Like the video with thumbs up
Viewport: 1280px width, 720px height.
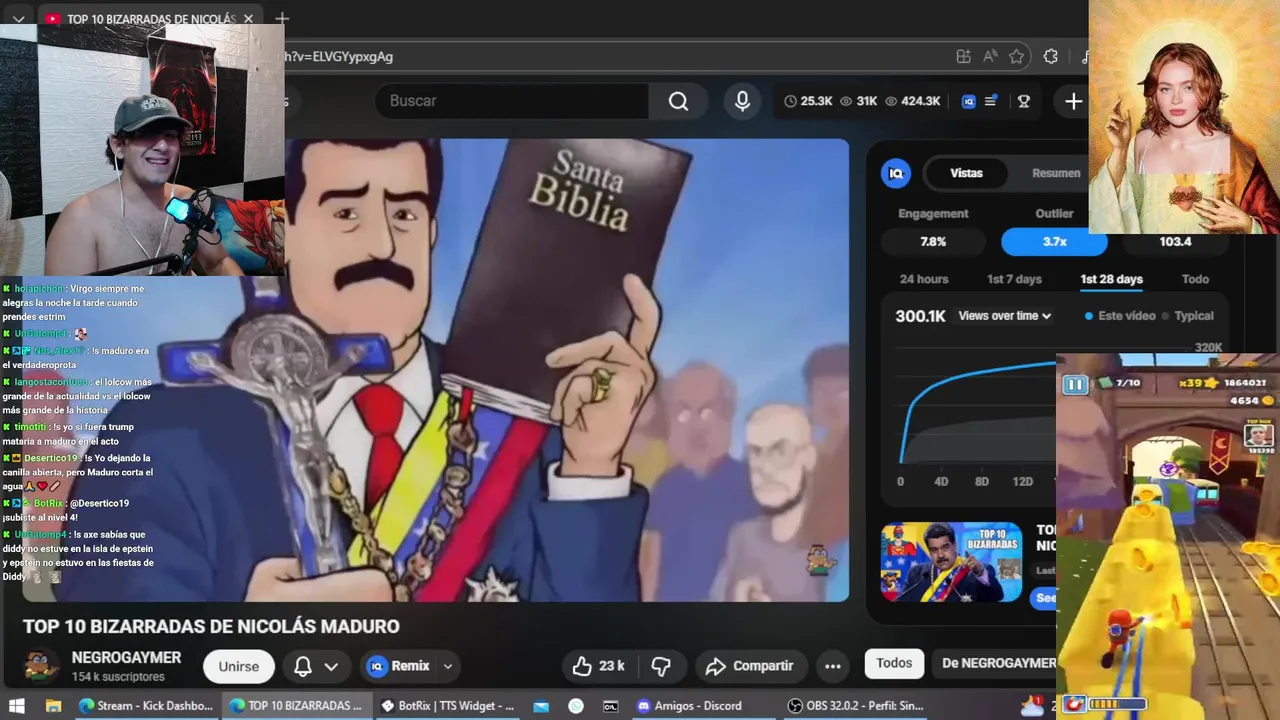tap(599, 666)
